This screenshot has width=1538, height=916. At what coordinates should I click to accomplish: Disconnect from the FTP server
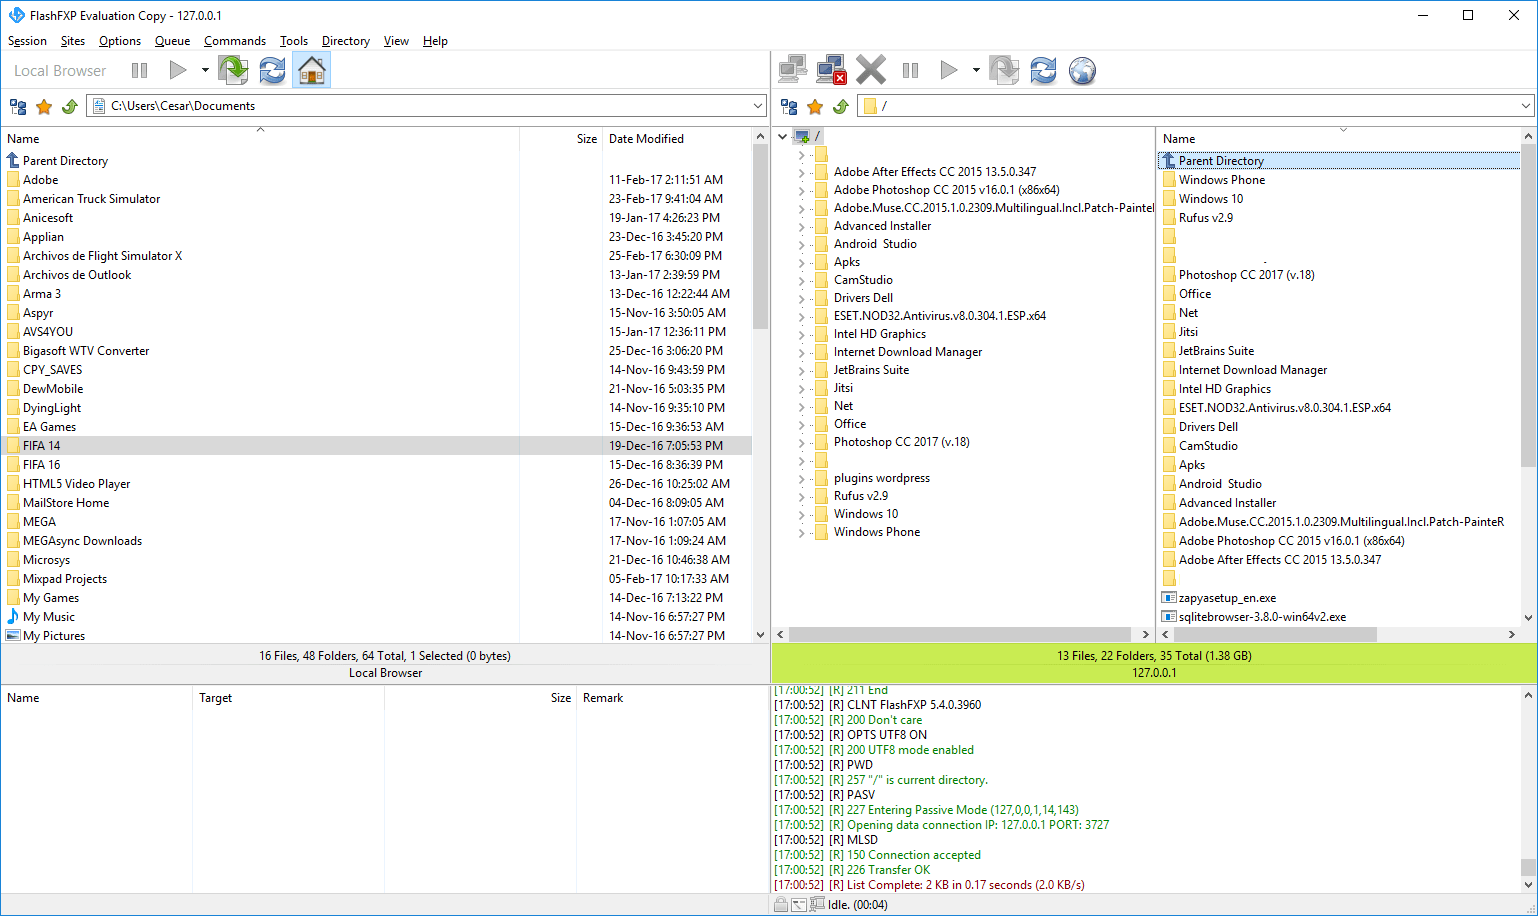tap(831, 69)
